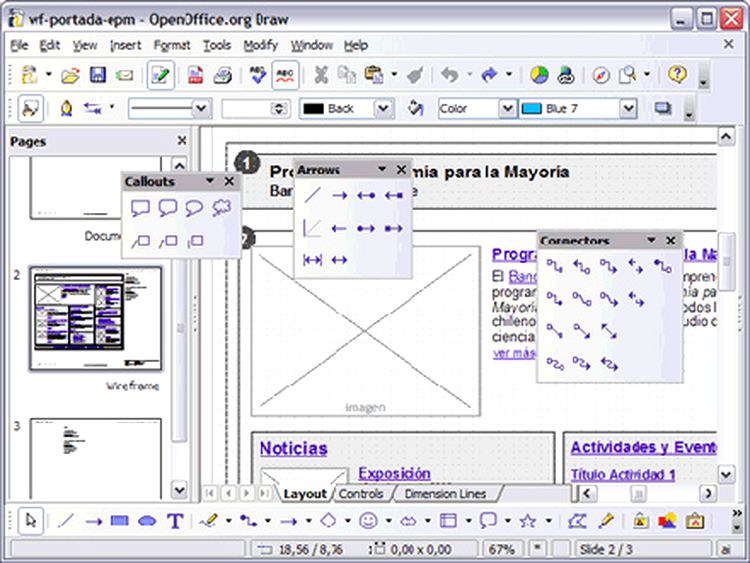Switch to the Controls layer tab

[361, 494]
